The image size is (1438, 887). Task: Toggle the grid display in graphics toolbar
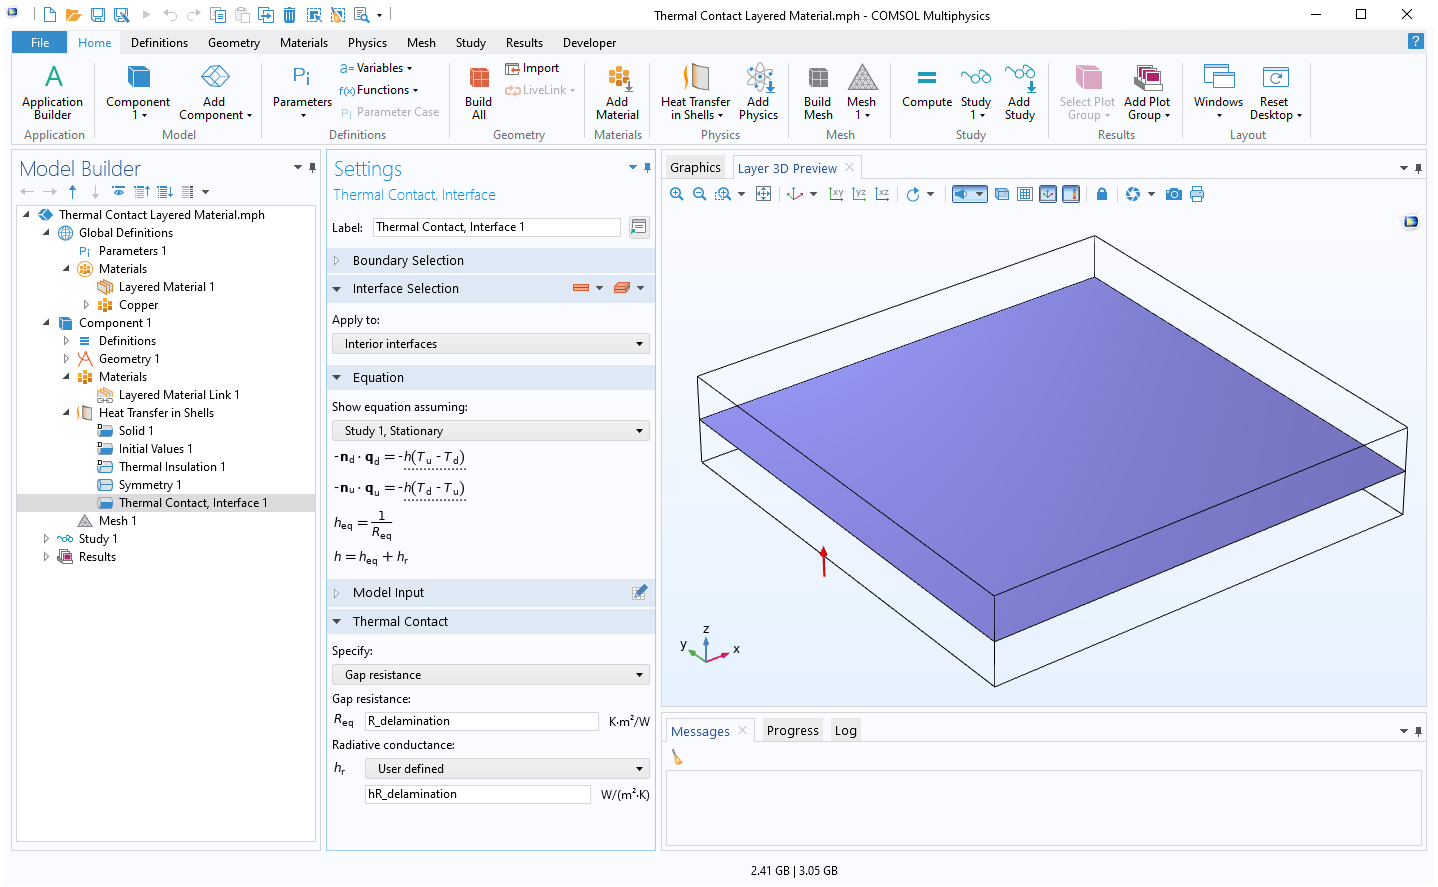(1025, 194)
